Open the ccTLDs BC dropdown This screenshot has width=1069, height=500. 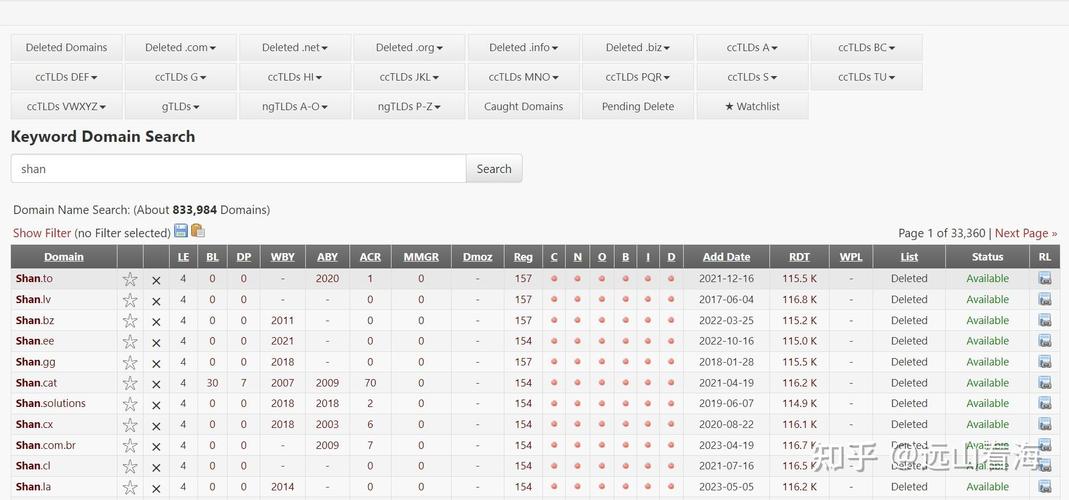867,48
